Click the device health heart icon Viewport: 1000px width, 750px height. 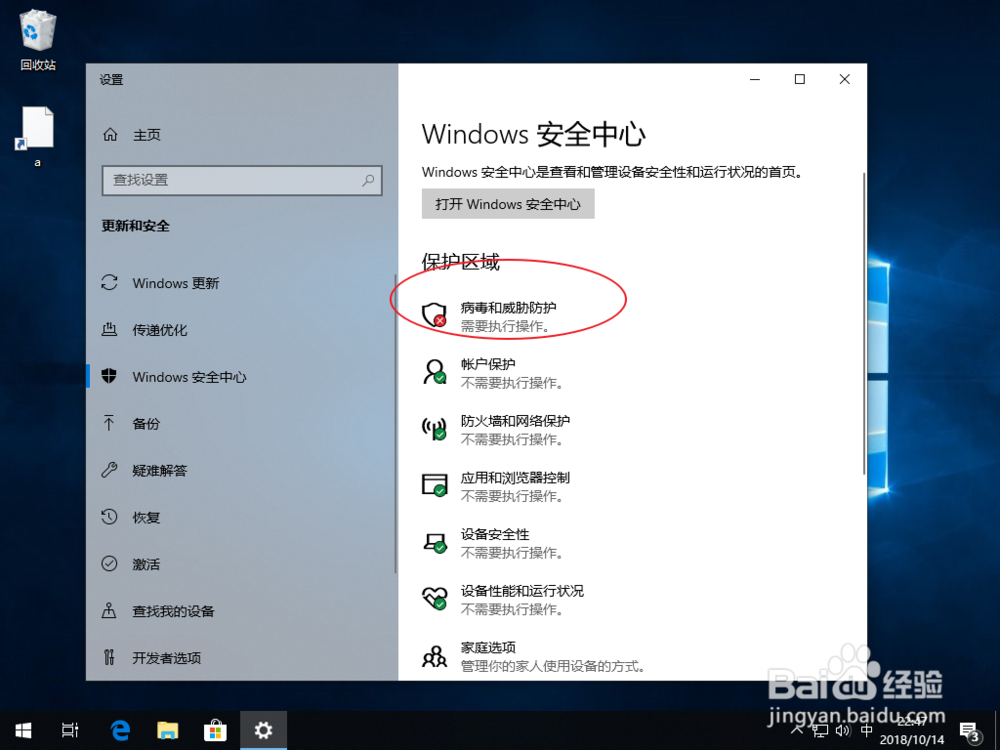434,598
